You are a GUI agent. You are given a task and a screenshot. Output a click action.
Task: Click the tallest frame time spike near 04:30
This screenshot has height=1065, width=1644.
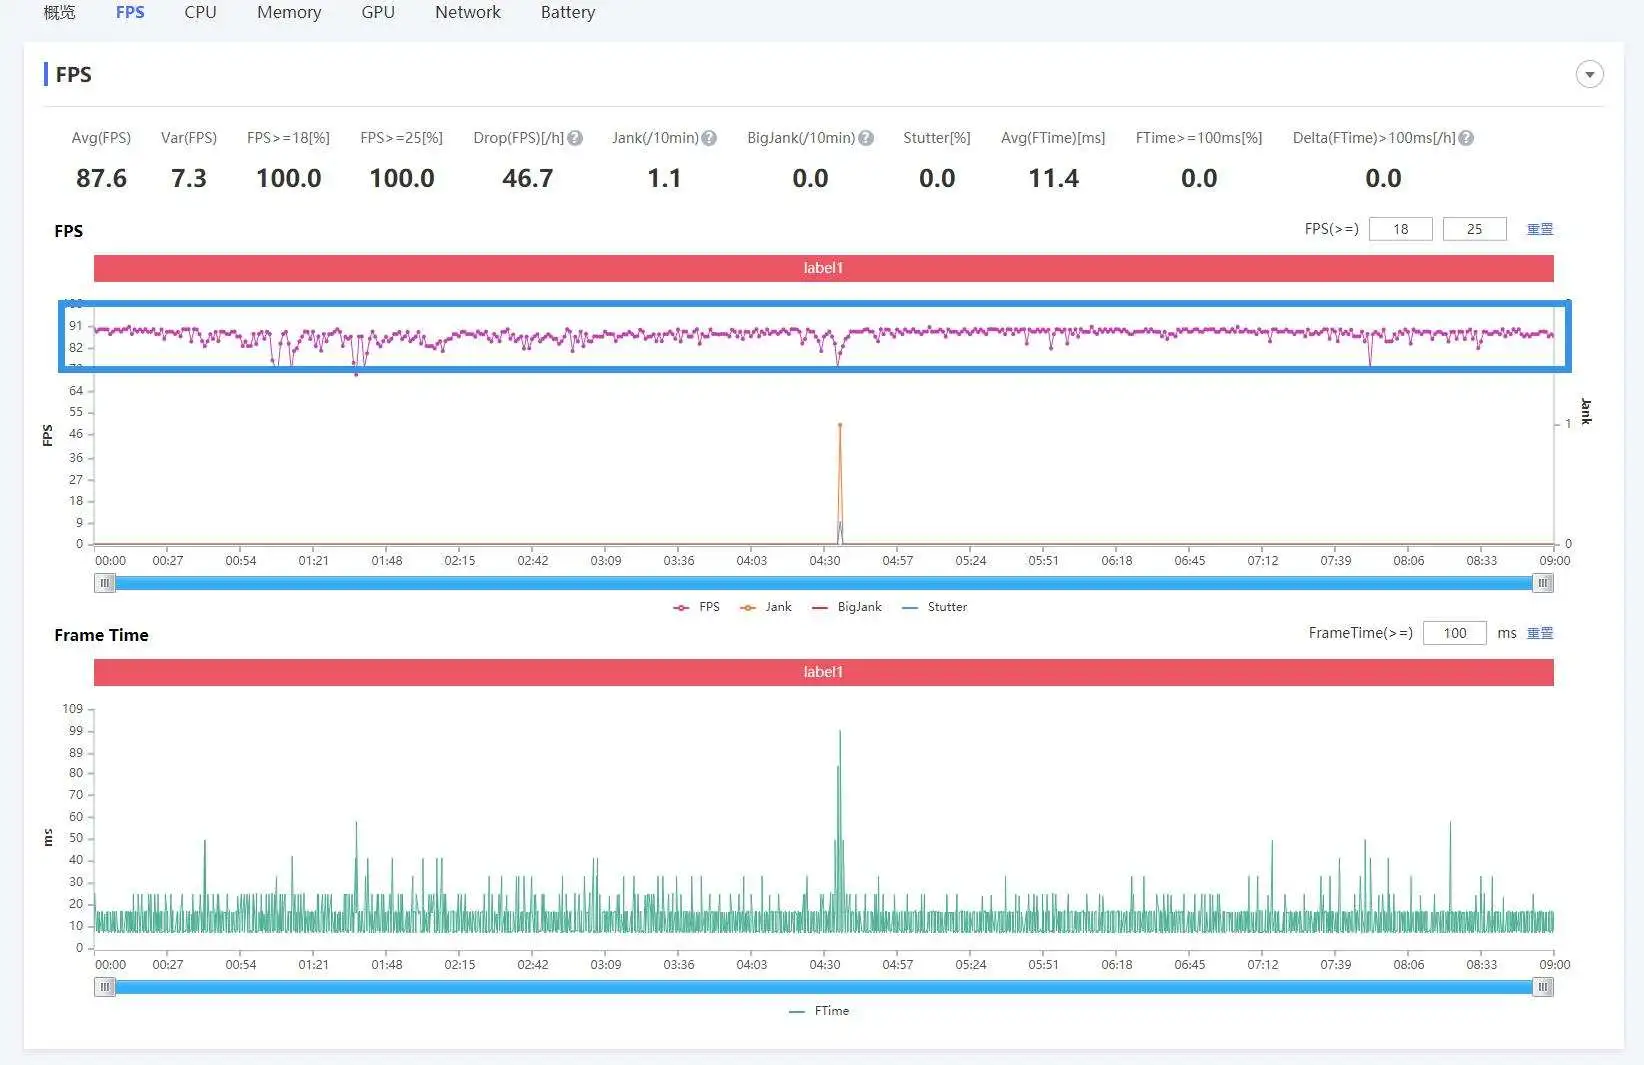pyautogui.click(x=840, y=732)
